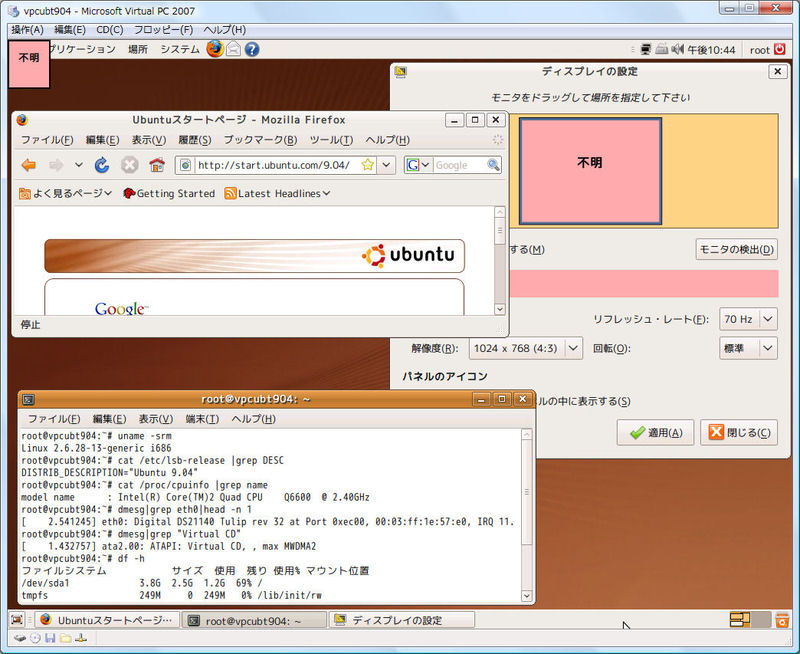Expand the URL bar history dropdown
This screenshot has height=654, width=800.
pos(387,165)
